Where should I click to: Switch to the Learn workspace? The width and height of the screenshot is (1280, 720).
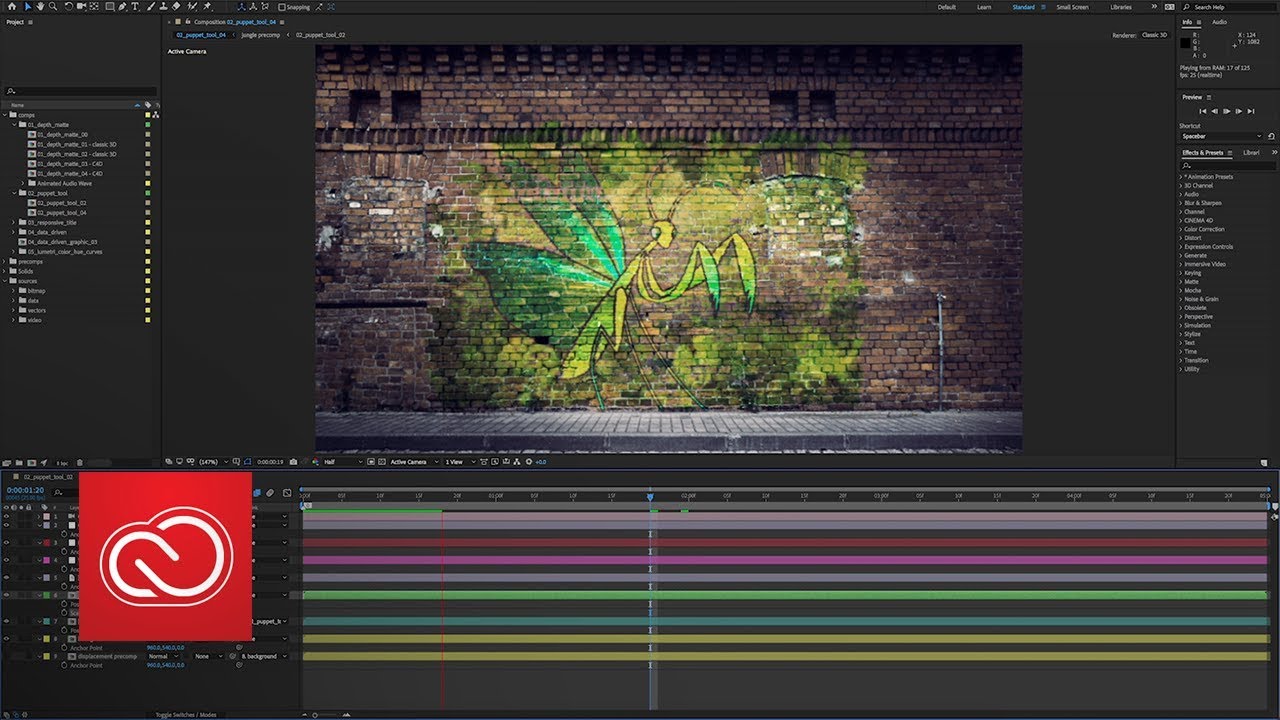pyautogui.click(x=984, y=7)
